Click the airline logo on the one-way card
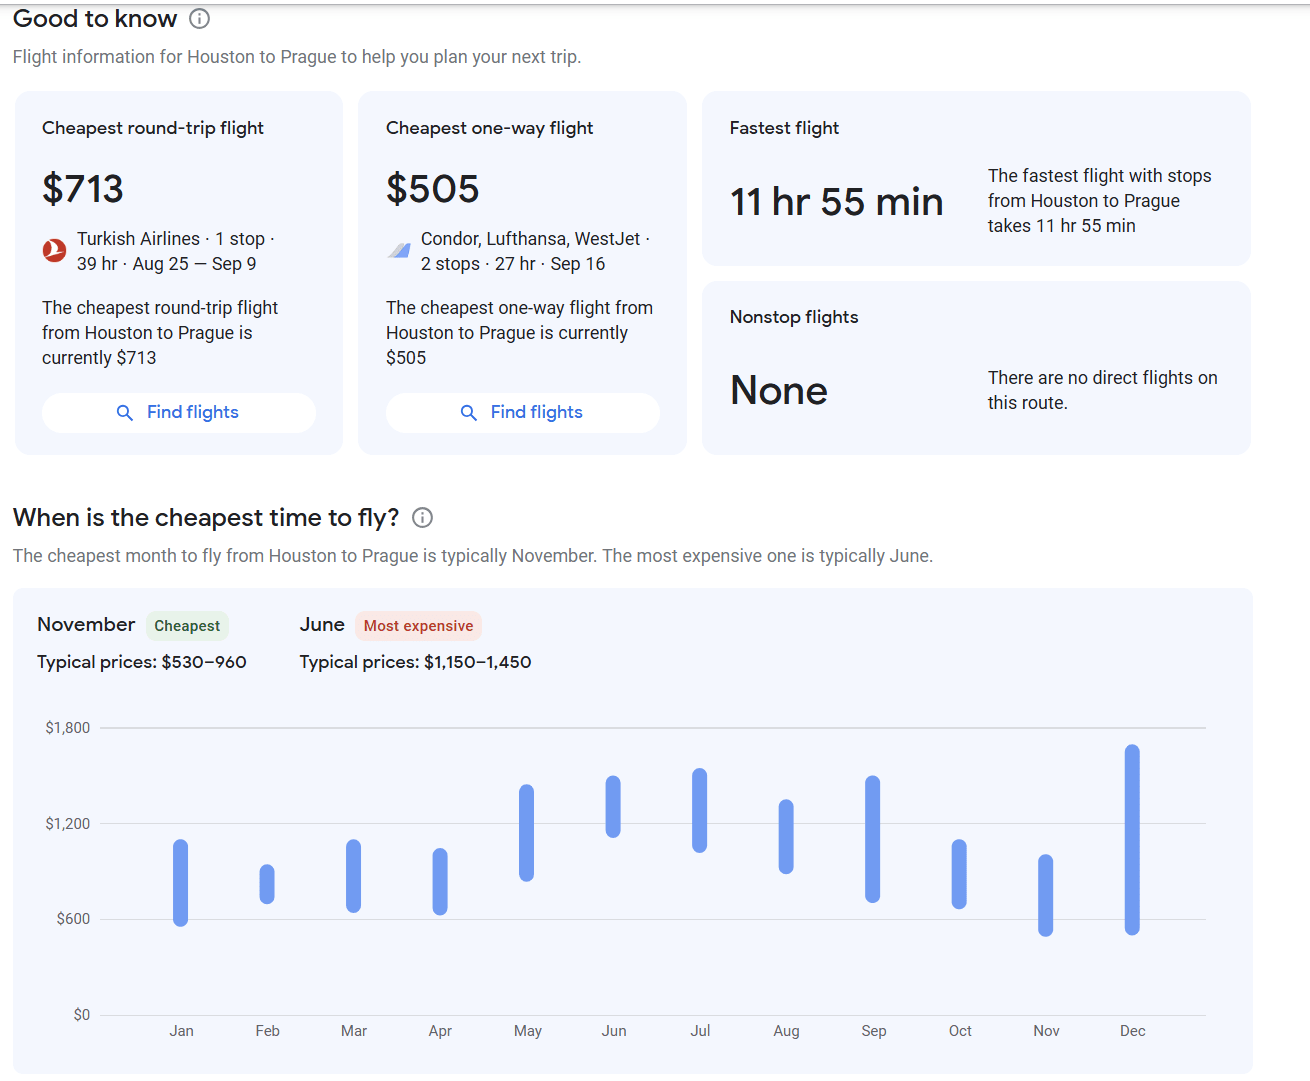 tap(398, 251)
